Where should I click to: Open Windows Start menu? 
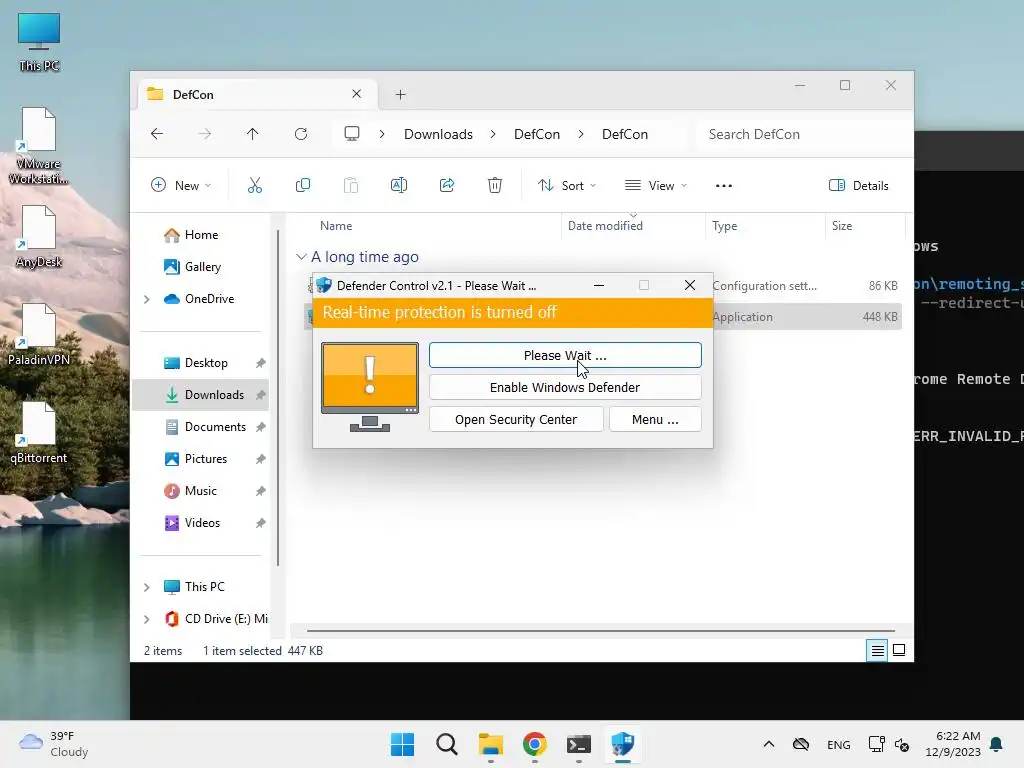[402, 744]
